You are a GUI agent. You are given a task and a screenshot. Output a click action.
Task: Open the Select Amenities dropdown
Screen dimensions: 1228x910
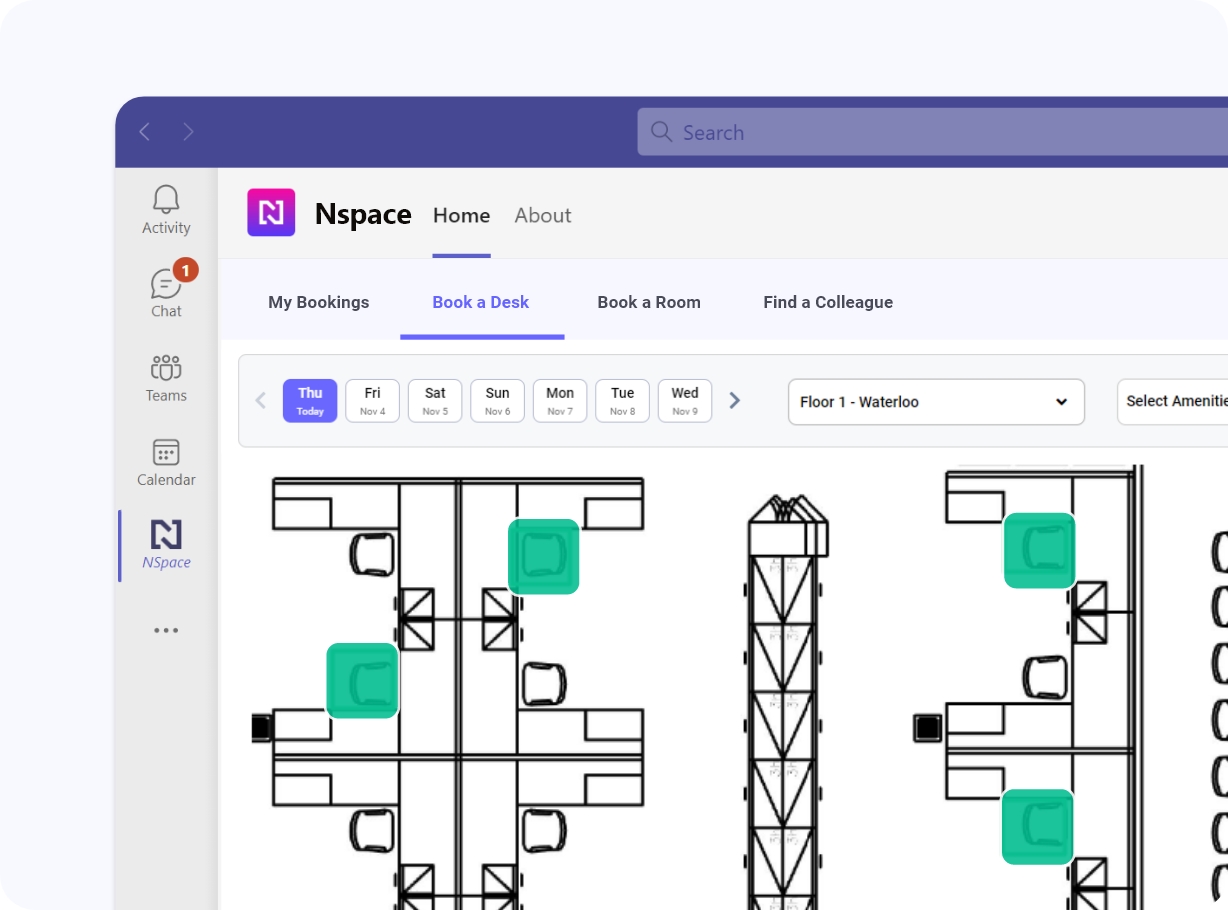coord(1172,401)
